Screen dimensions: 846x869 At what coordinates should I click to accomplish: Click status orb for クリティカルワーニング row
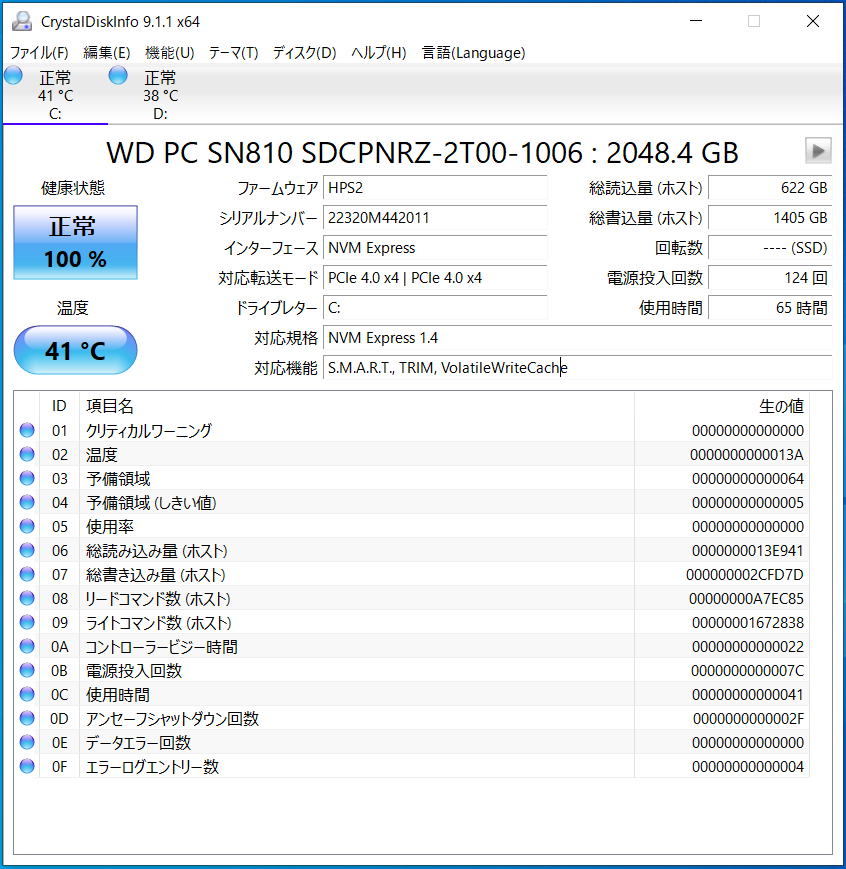[27, 431]
